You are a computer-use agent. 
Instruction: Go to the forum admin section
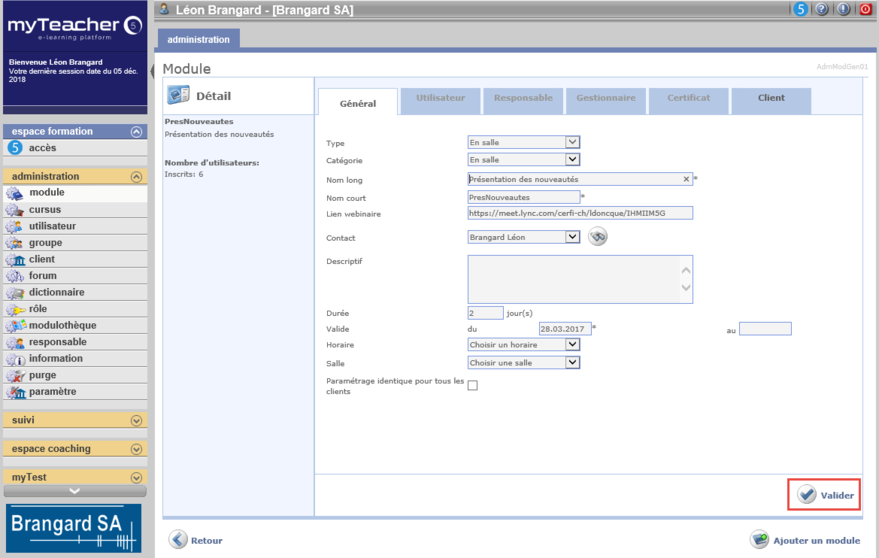click(42, 275)
